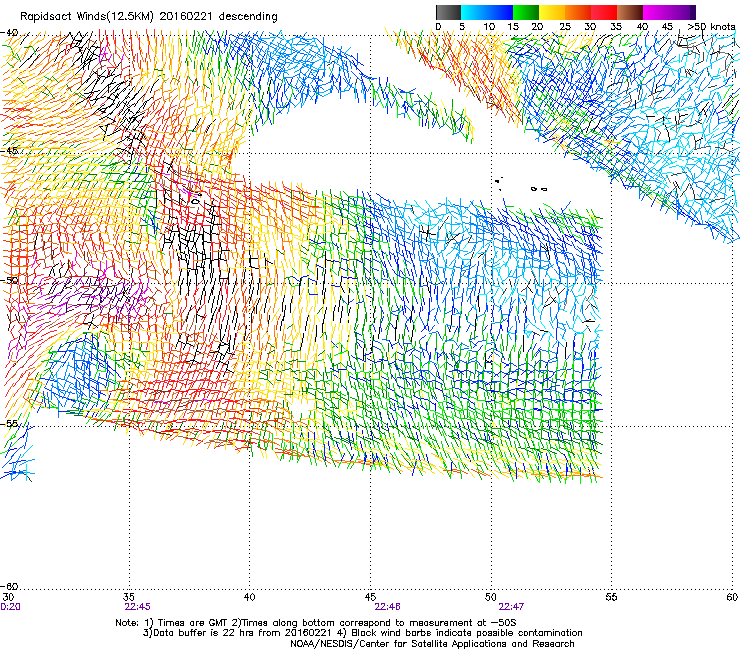
Task: Select the red 30-35 knots legend band
Action: pyautogui.click(x=604, y=12)
